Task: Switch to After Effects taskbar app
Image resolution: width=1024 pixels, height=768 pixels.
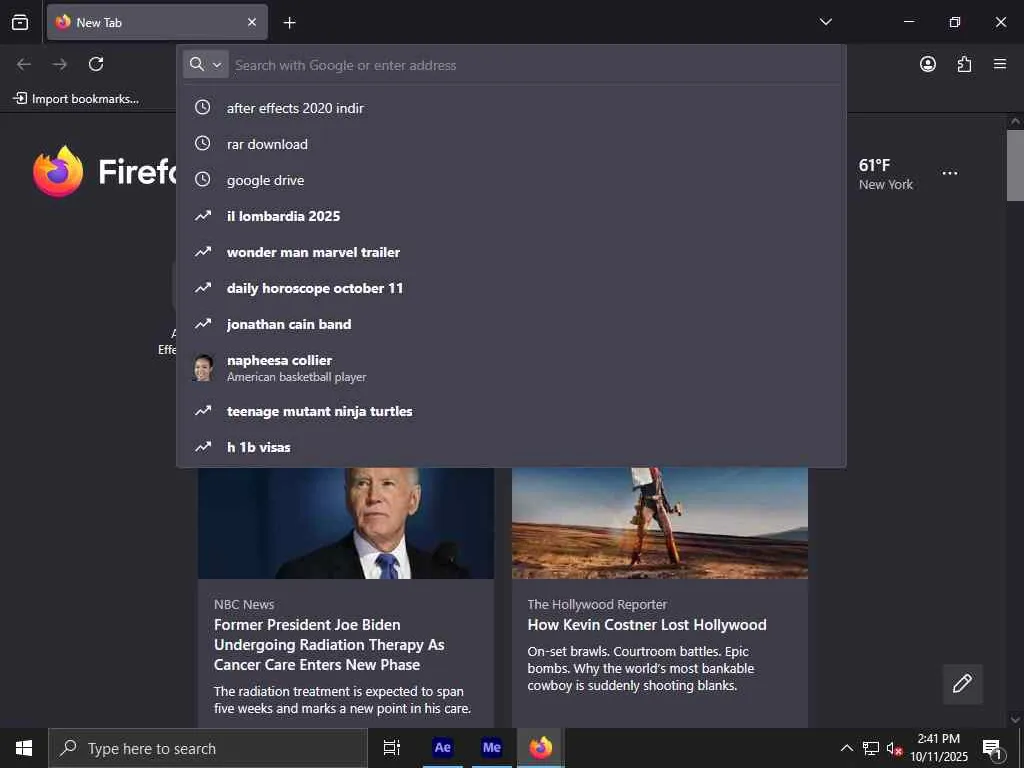Action: 442,748
